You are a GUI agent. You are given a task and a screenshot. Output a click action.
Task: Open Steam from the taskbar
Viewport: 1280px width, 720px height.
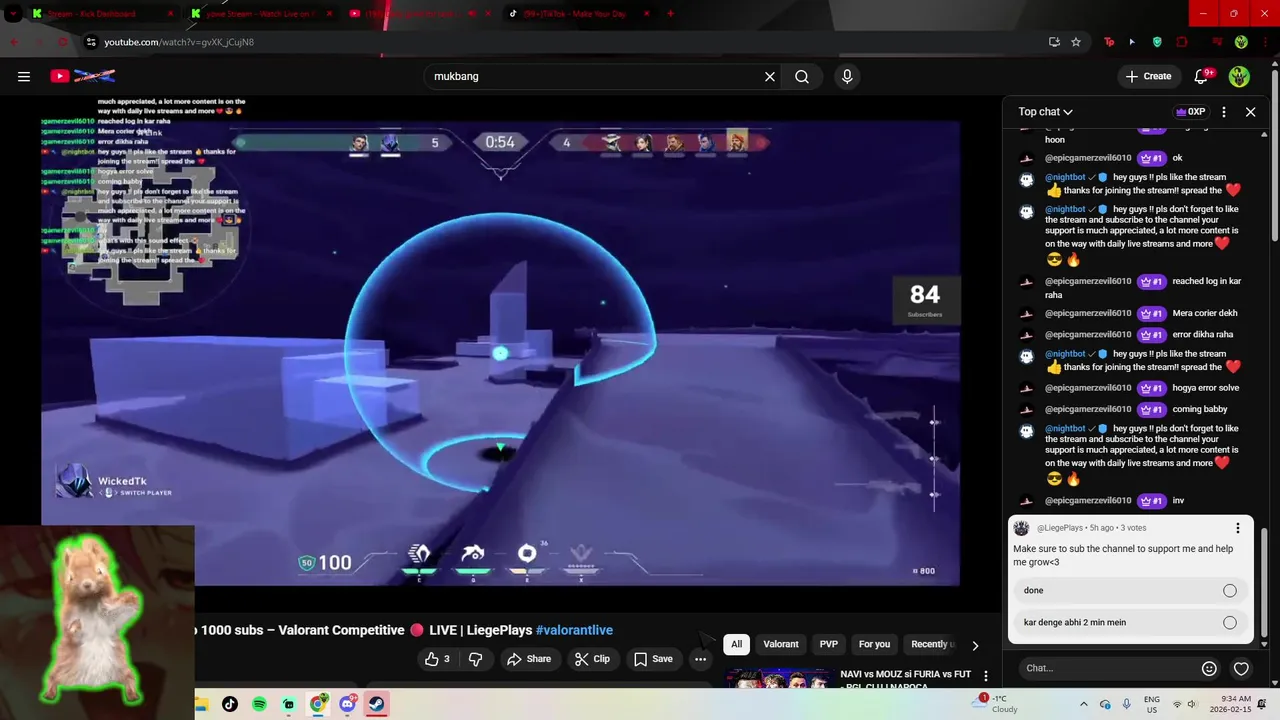(376, 704)
